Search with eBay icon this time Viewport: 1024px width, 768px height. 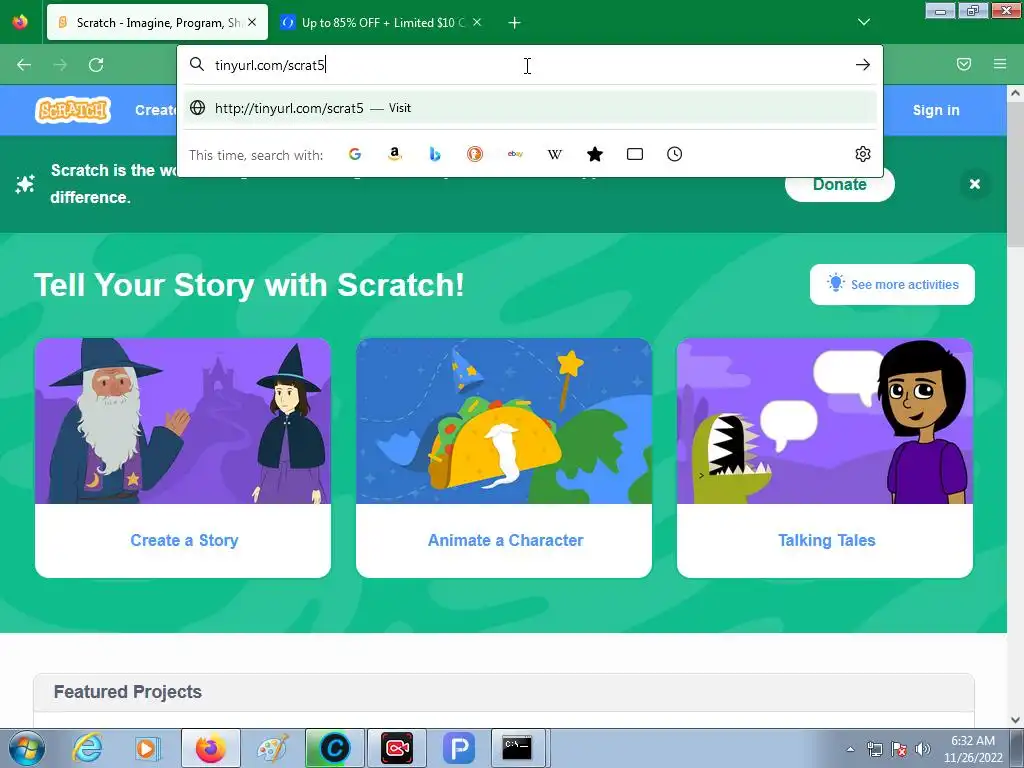click(515, 154)
